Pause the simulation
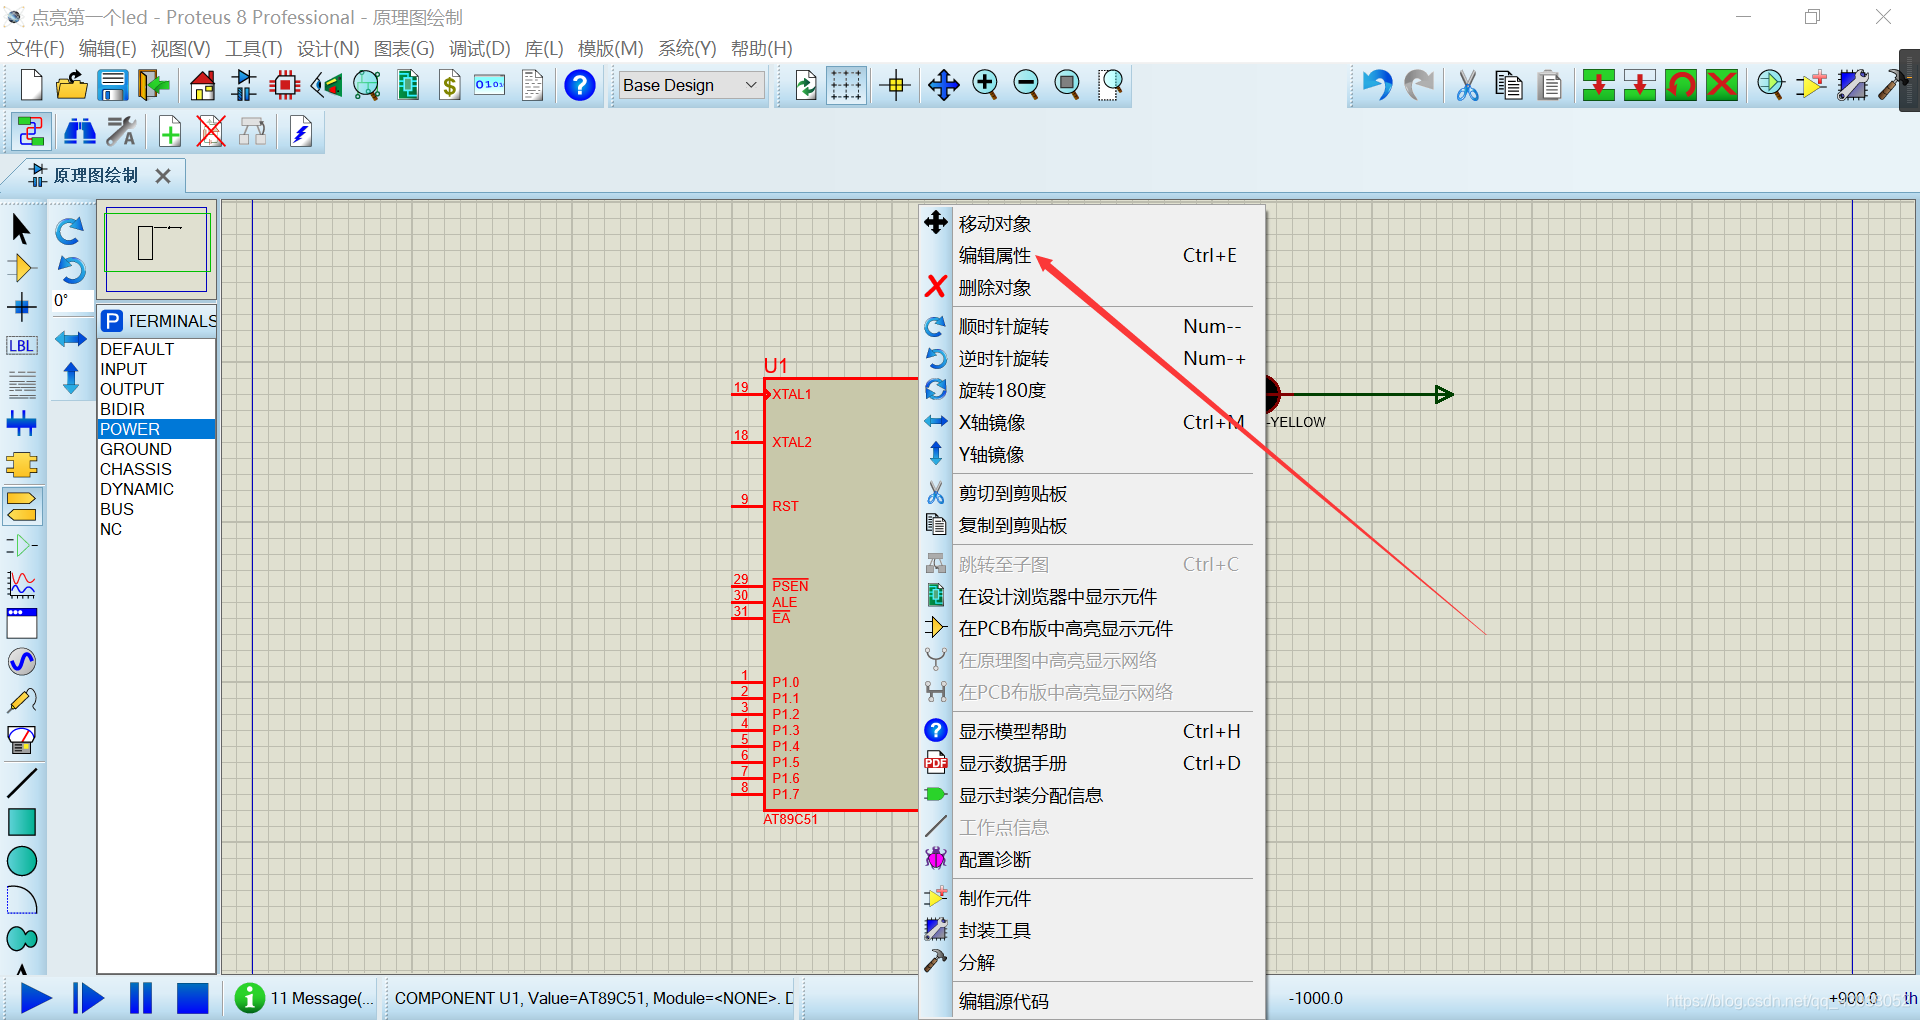This screenshot has width=1920, height=1020. [140, 998]
